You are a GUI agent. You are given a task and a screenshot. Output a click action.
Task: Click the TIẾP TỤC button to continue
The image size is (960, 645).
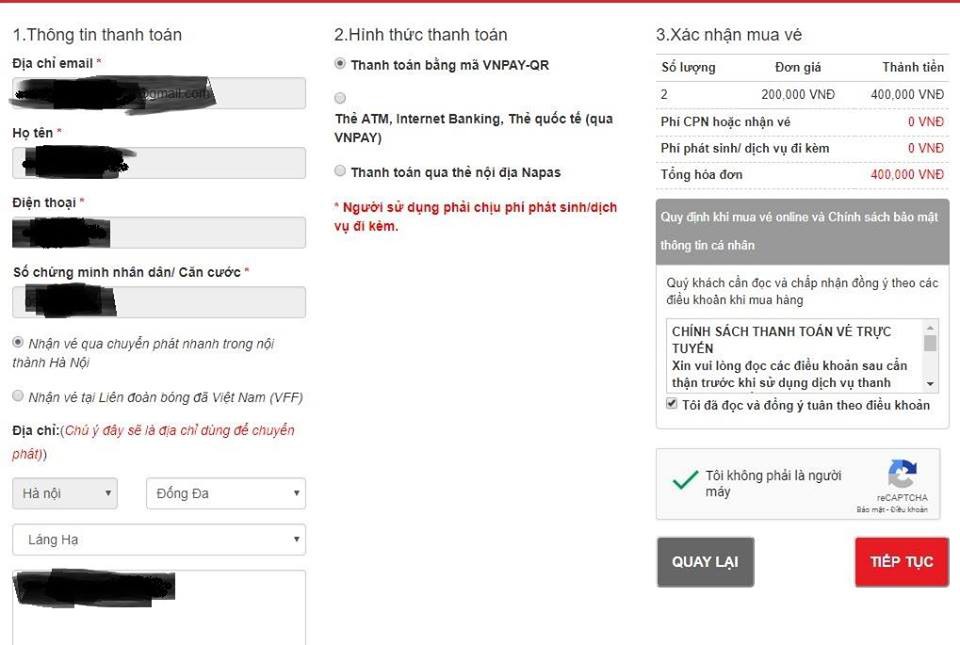coord(901,561)
